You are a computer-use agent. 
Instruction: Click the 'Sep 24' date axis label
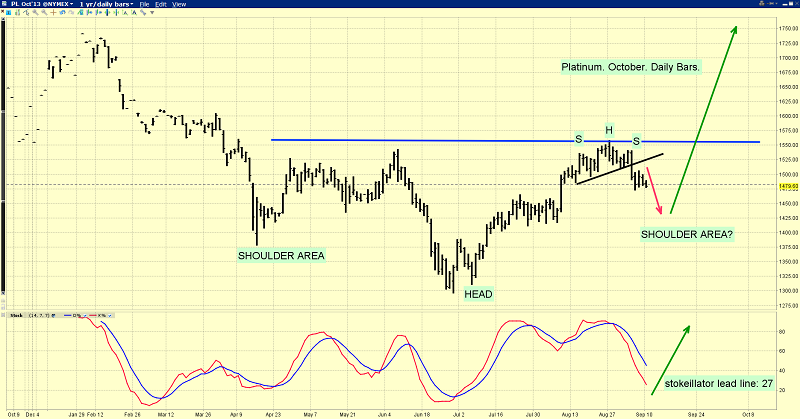pos(697,414)
